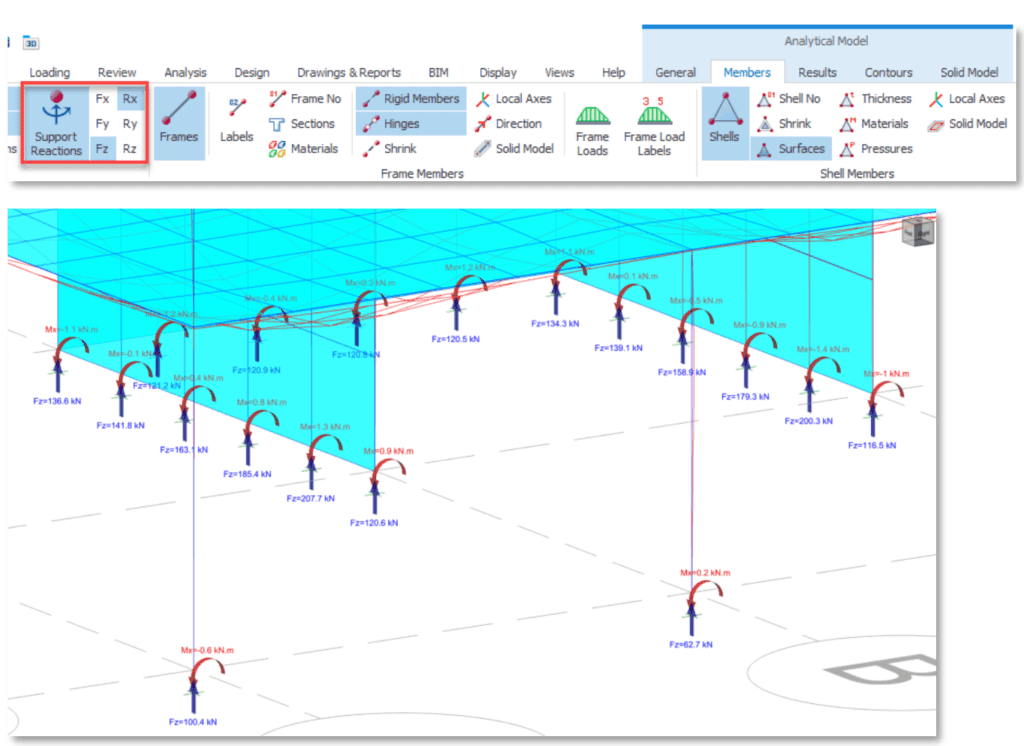Click the 3D view icon

[x=31, y=42]
